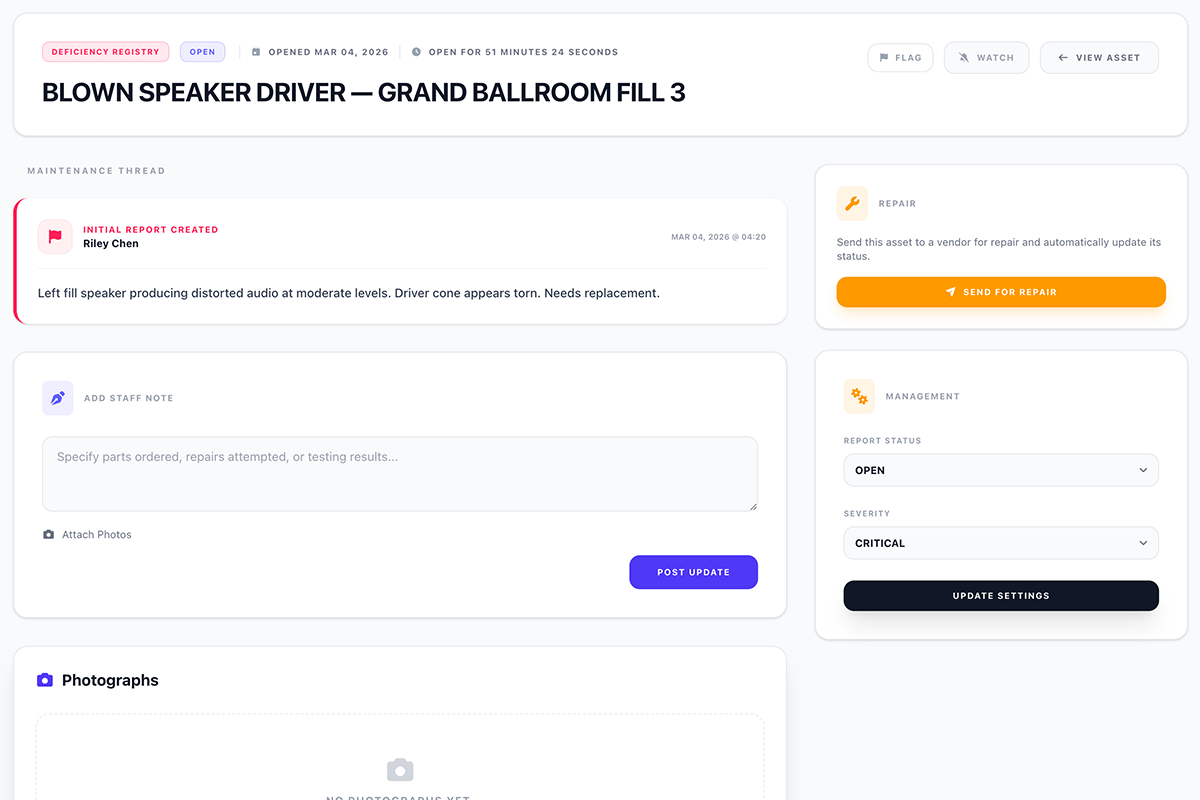Screen dimensions: 1200x800
Task: Open the Severity dropdown showing Critical
Action: point(1001,543)
